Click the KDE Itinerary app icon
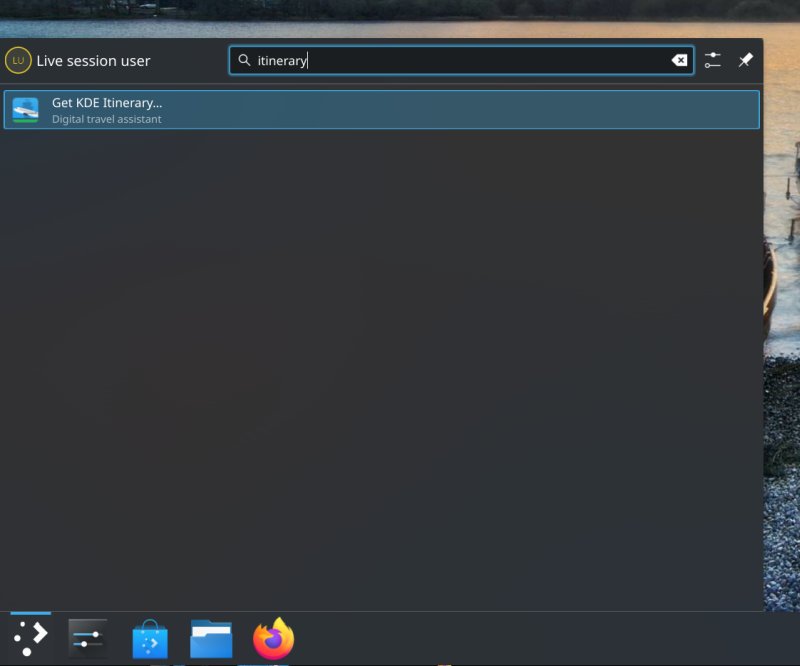This screenshot has width=800, height=666. [25, 109]
